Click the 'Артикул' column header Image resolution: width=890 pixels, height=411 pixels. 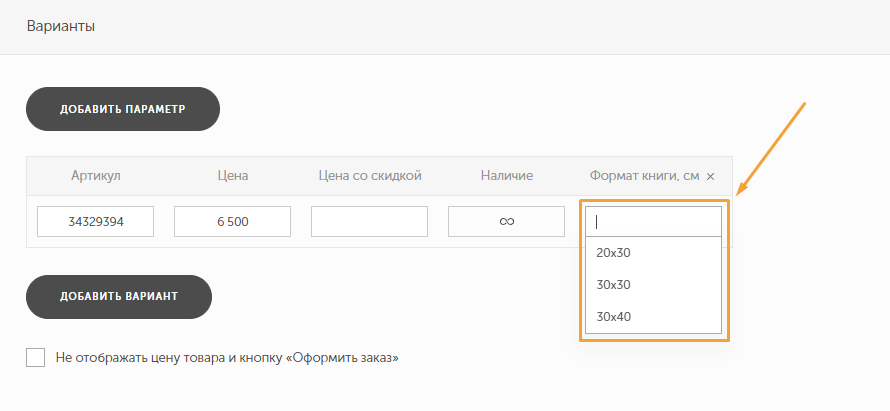click(96, 176)
